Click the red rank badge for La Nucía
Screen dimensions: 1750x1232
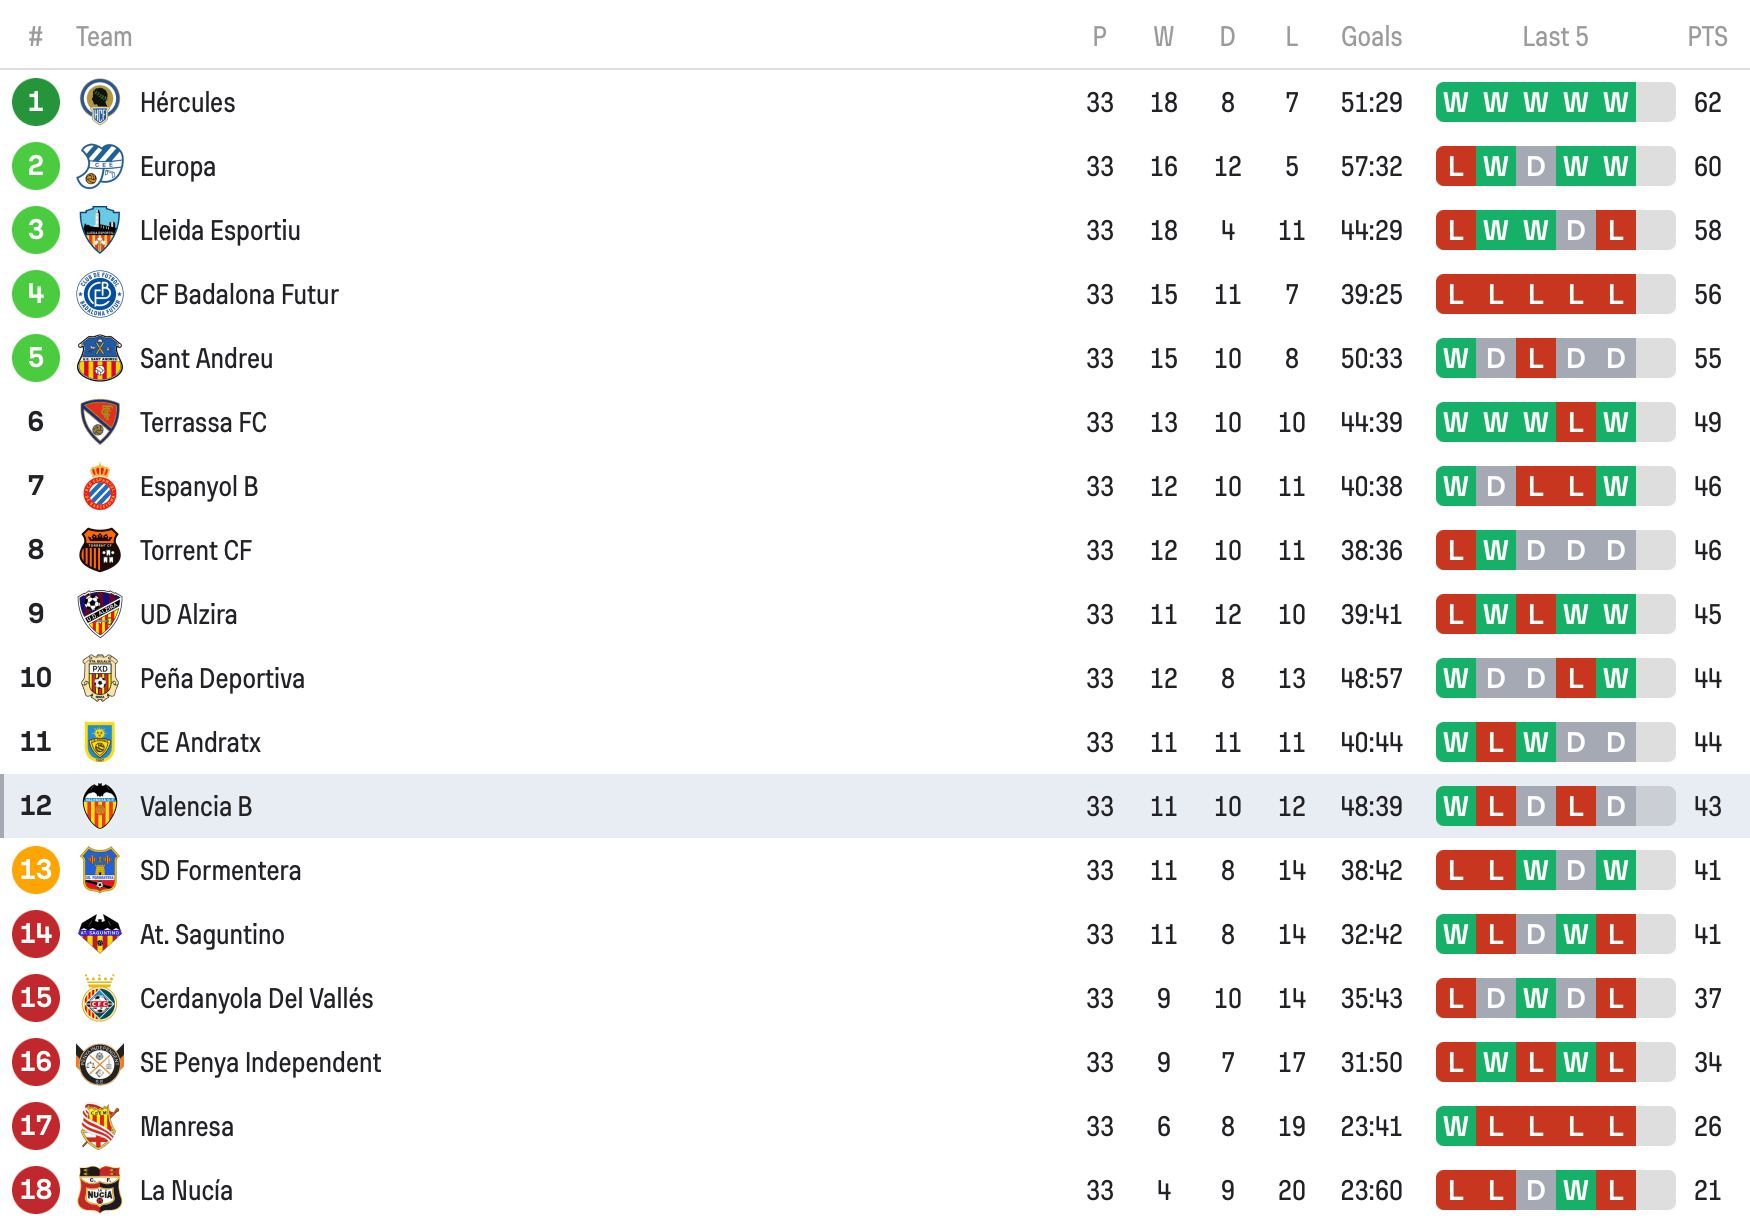tap(36, 1190)
